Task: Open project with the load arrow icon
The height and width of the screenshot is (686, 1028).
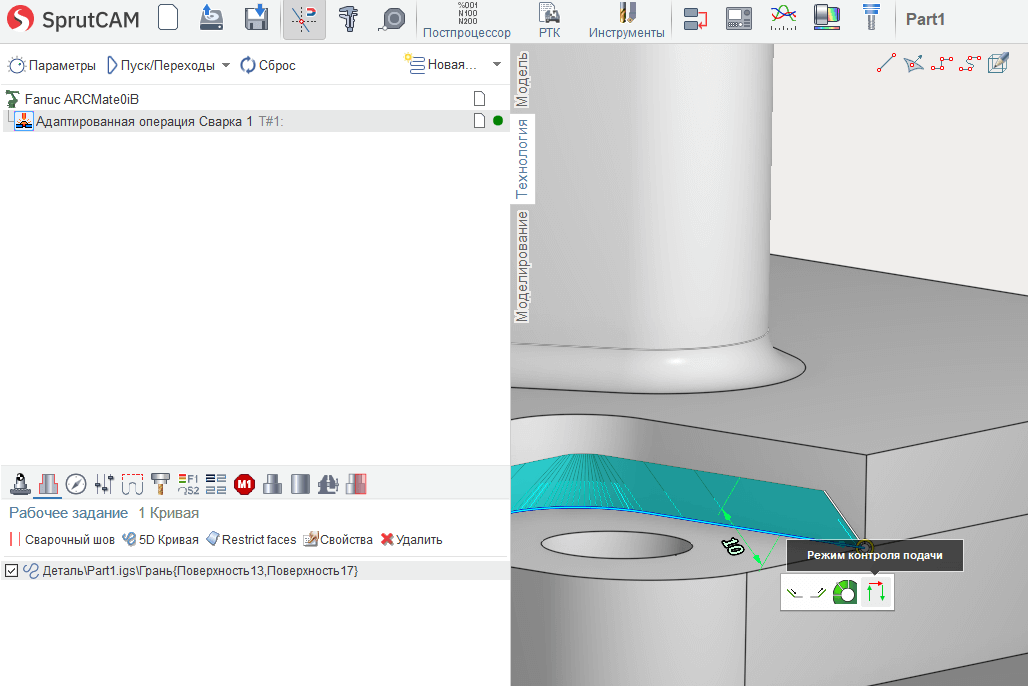Action: coord(211,18)
